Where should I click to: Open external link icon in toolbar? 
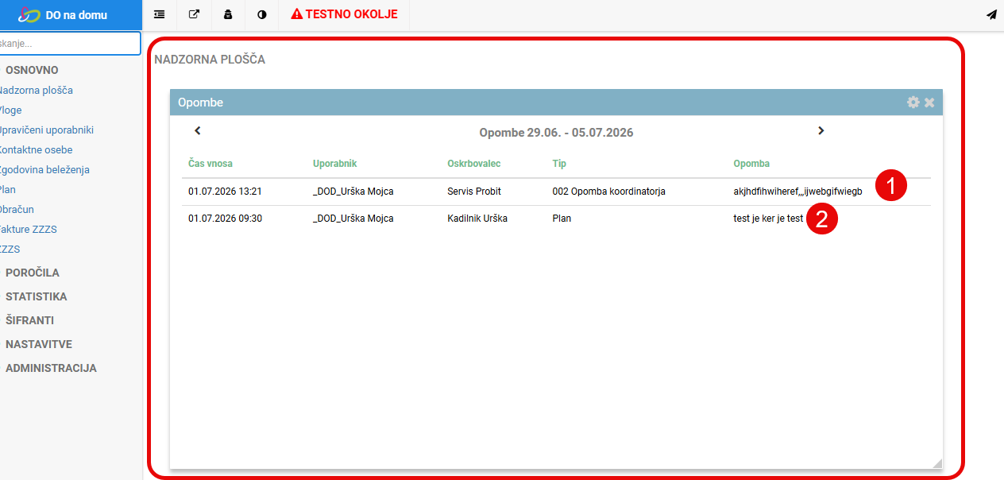194,15
